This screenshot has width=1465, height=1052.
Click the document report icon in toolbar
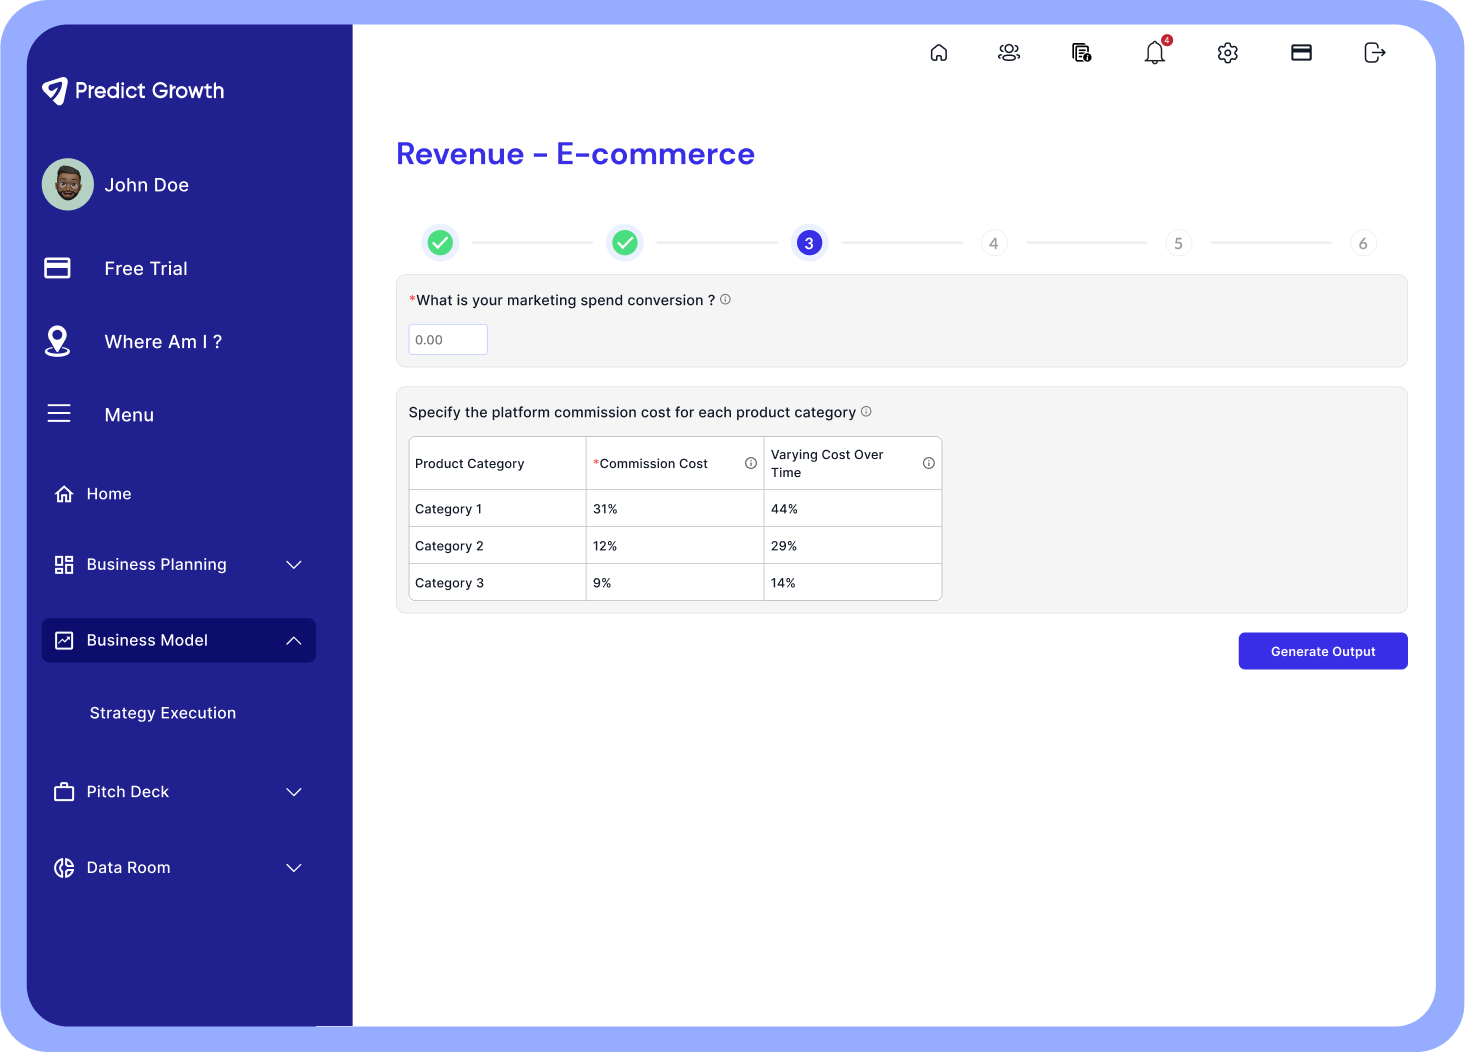point(1081,53)
